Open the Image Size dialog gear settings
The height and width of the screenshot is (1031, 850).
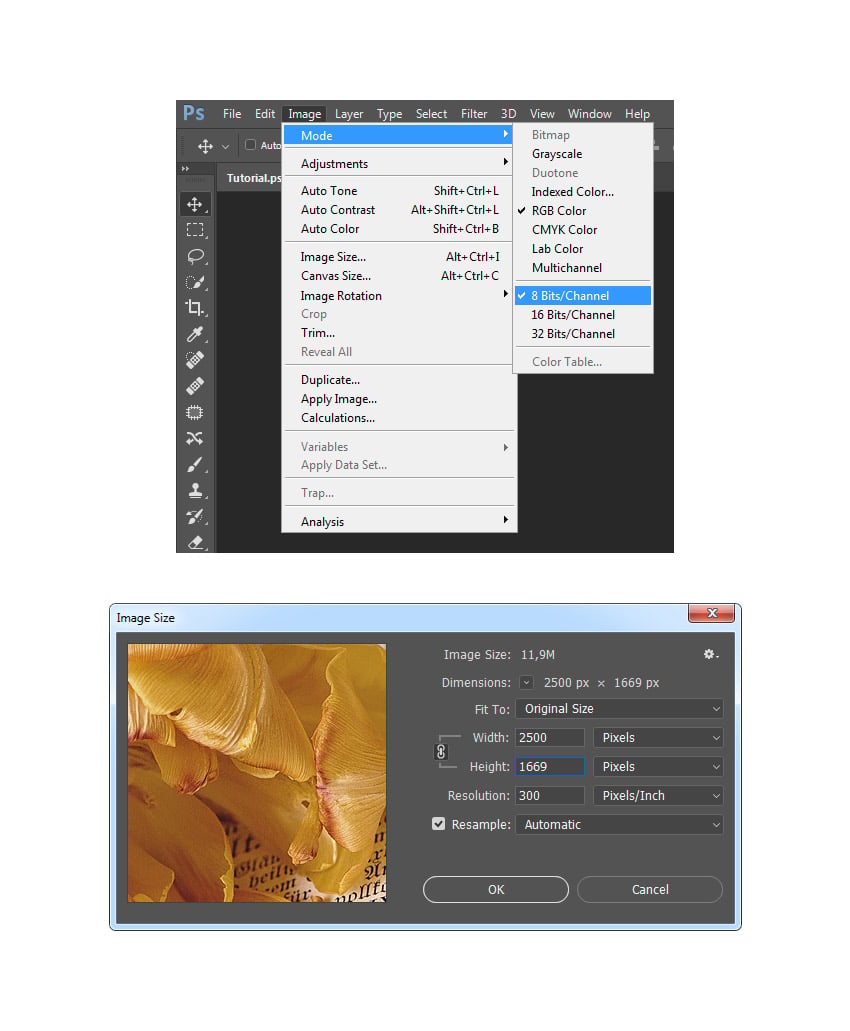click(711, 654)
